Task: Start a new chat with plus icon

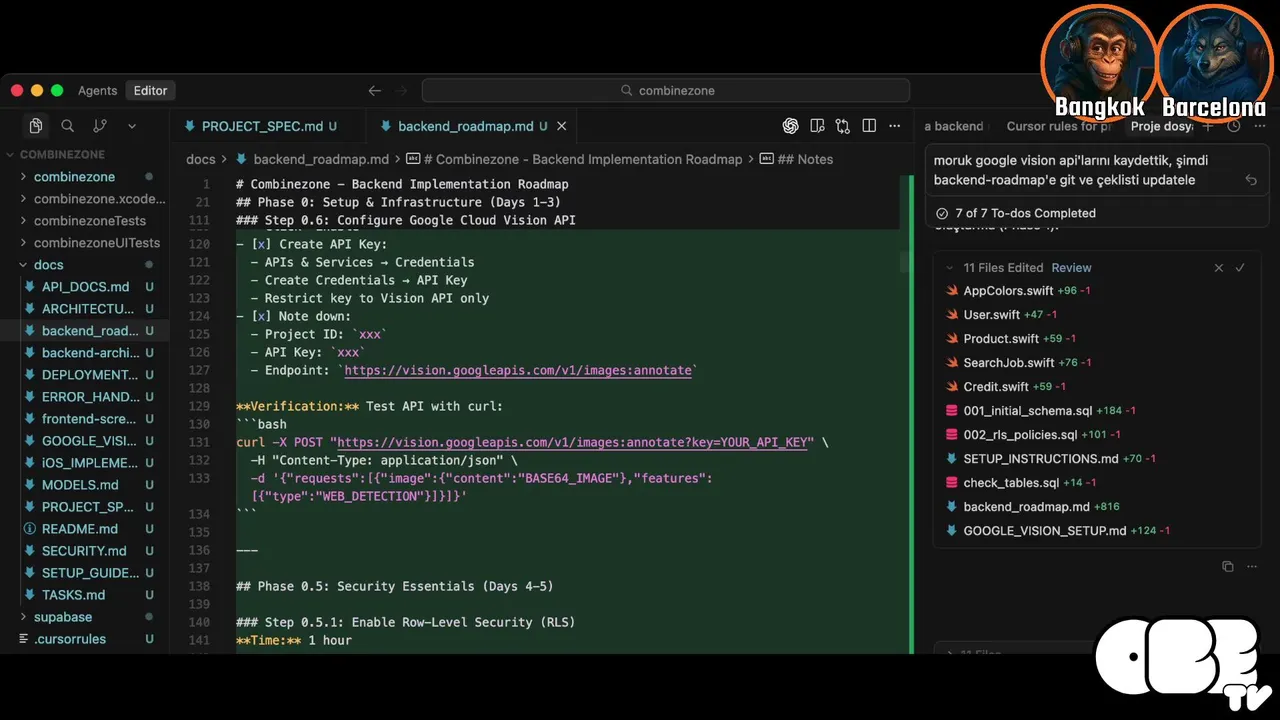Action: (1208, 126)
